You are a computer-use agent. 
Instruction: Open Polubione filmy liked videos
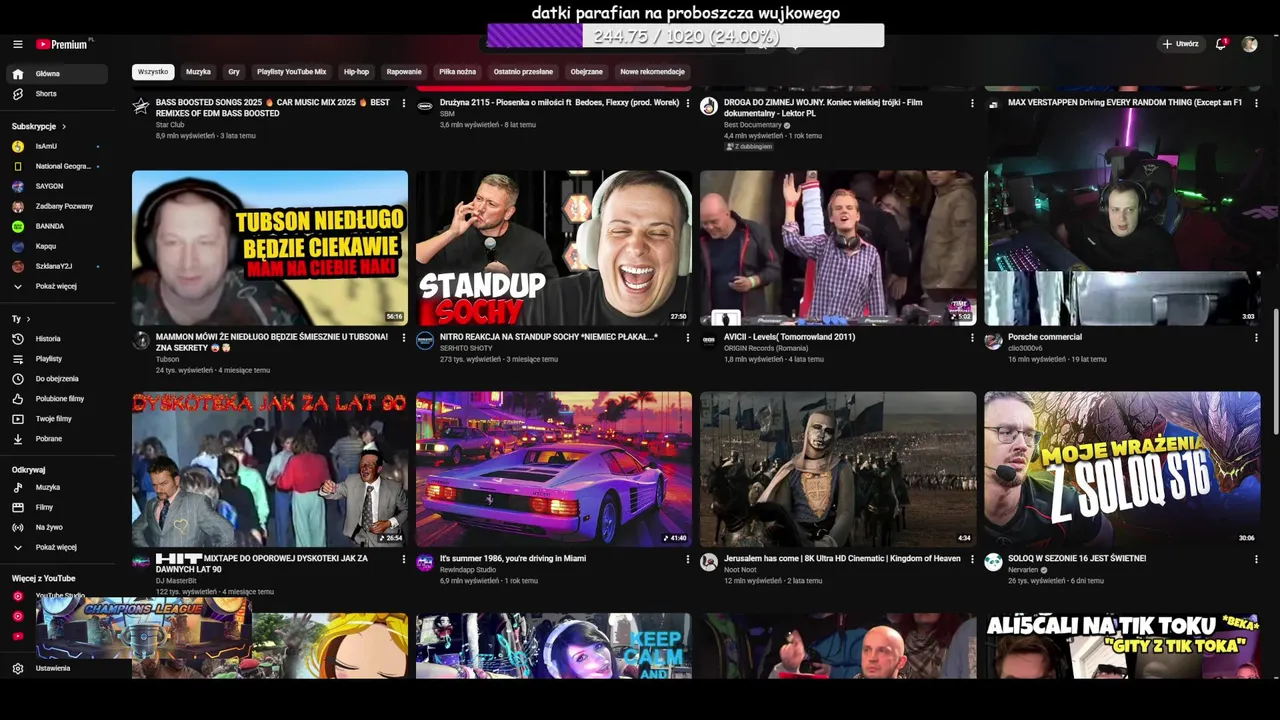[56, 399]
